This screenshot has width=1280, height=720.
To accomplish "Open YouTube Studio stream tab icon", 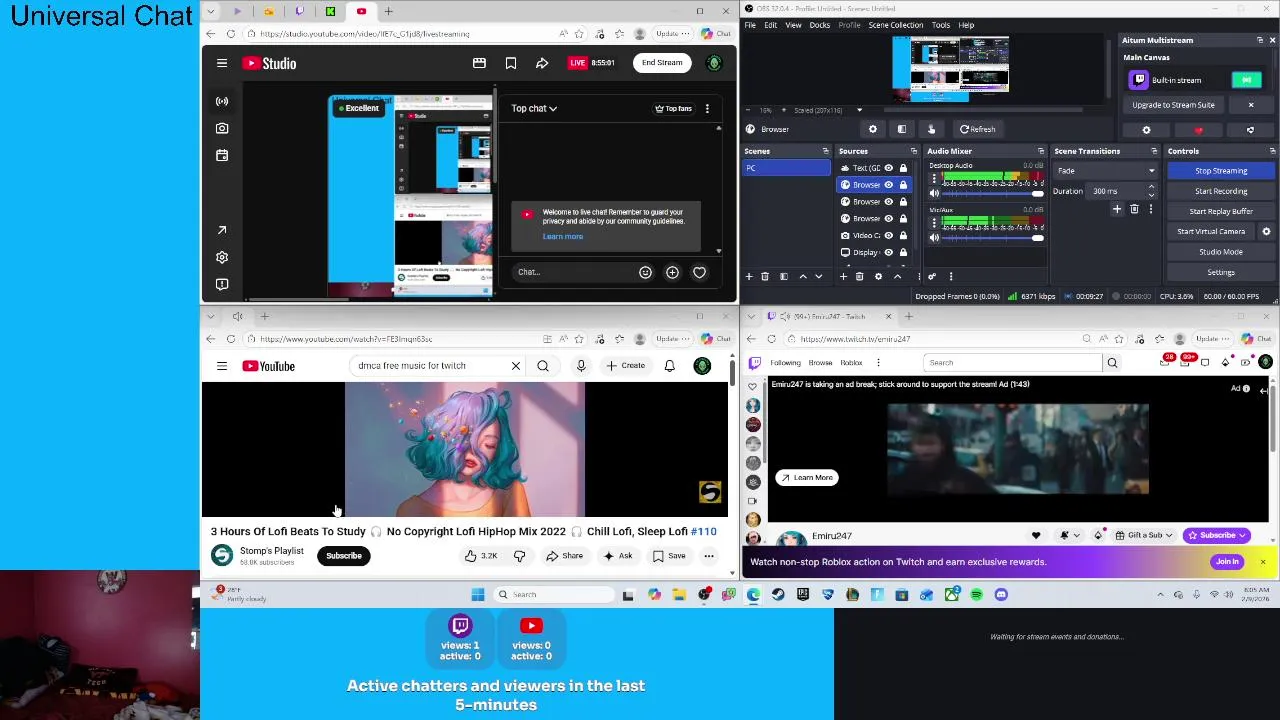I will pyautogui.click(x=222, y=101).
